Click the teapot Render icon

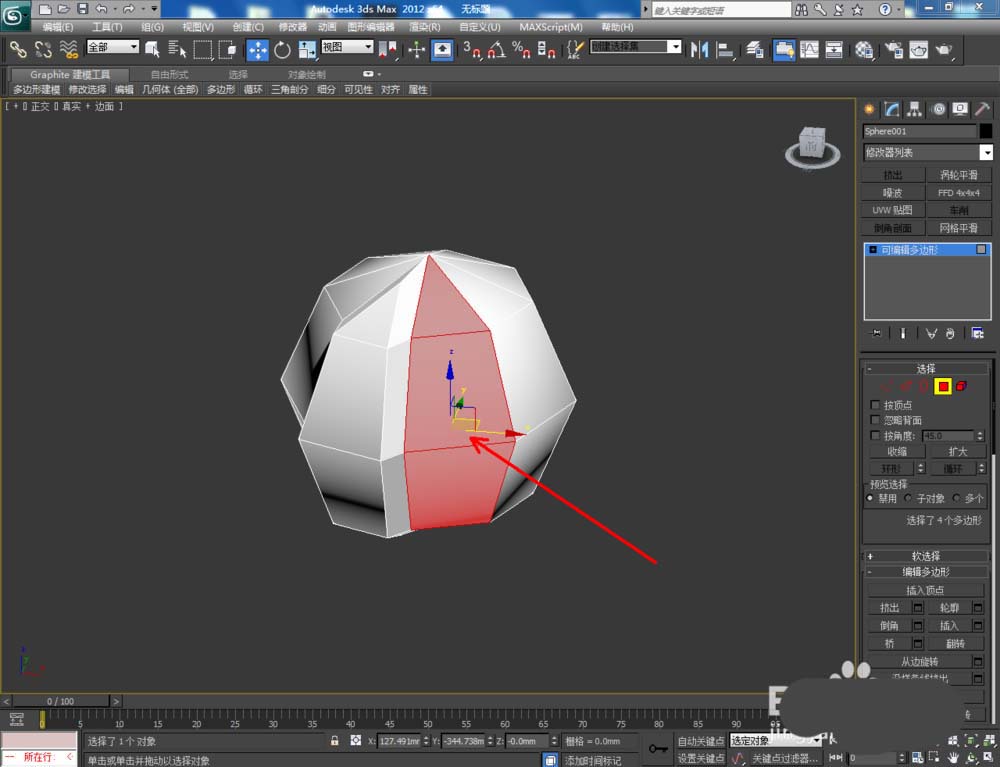pos(942,49)
